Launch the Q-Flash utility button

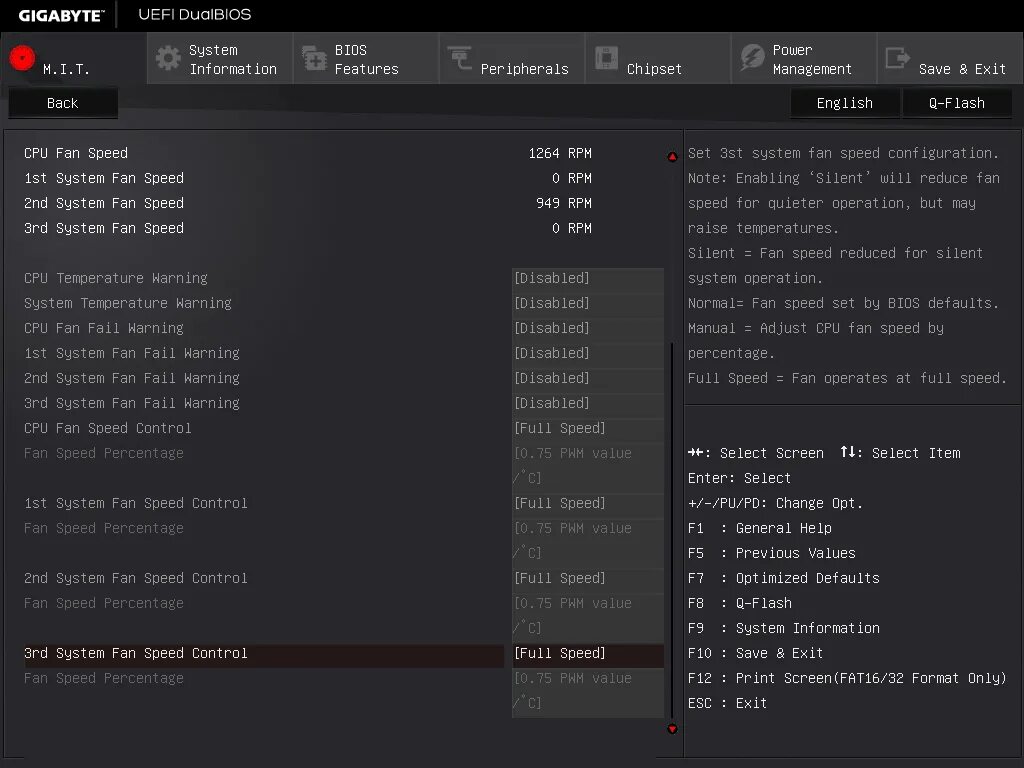[x=957, y=103]
